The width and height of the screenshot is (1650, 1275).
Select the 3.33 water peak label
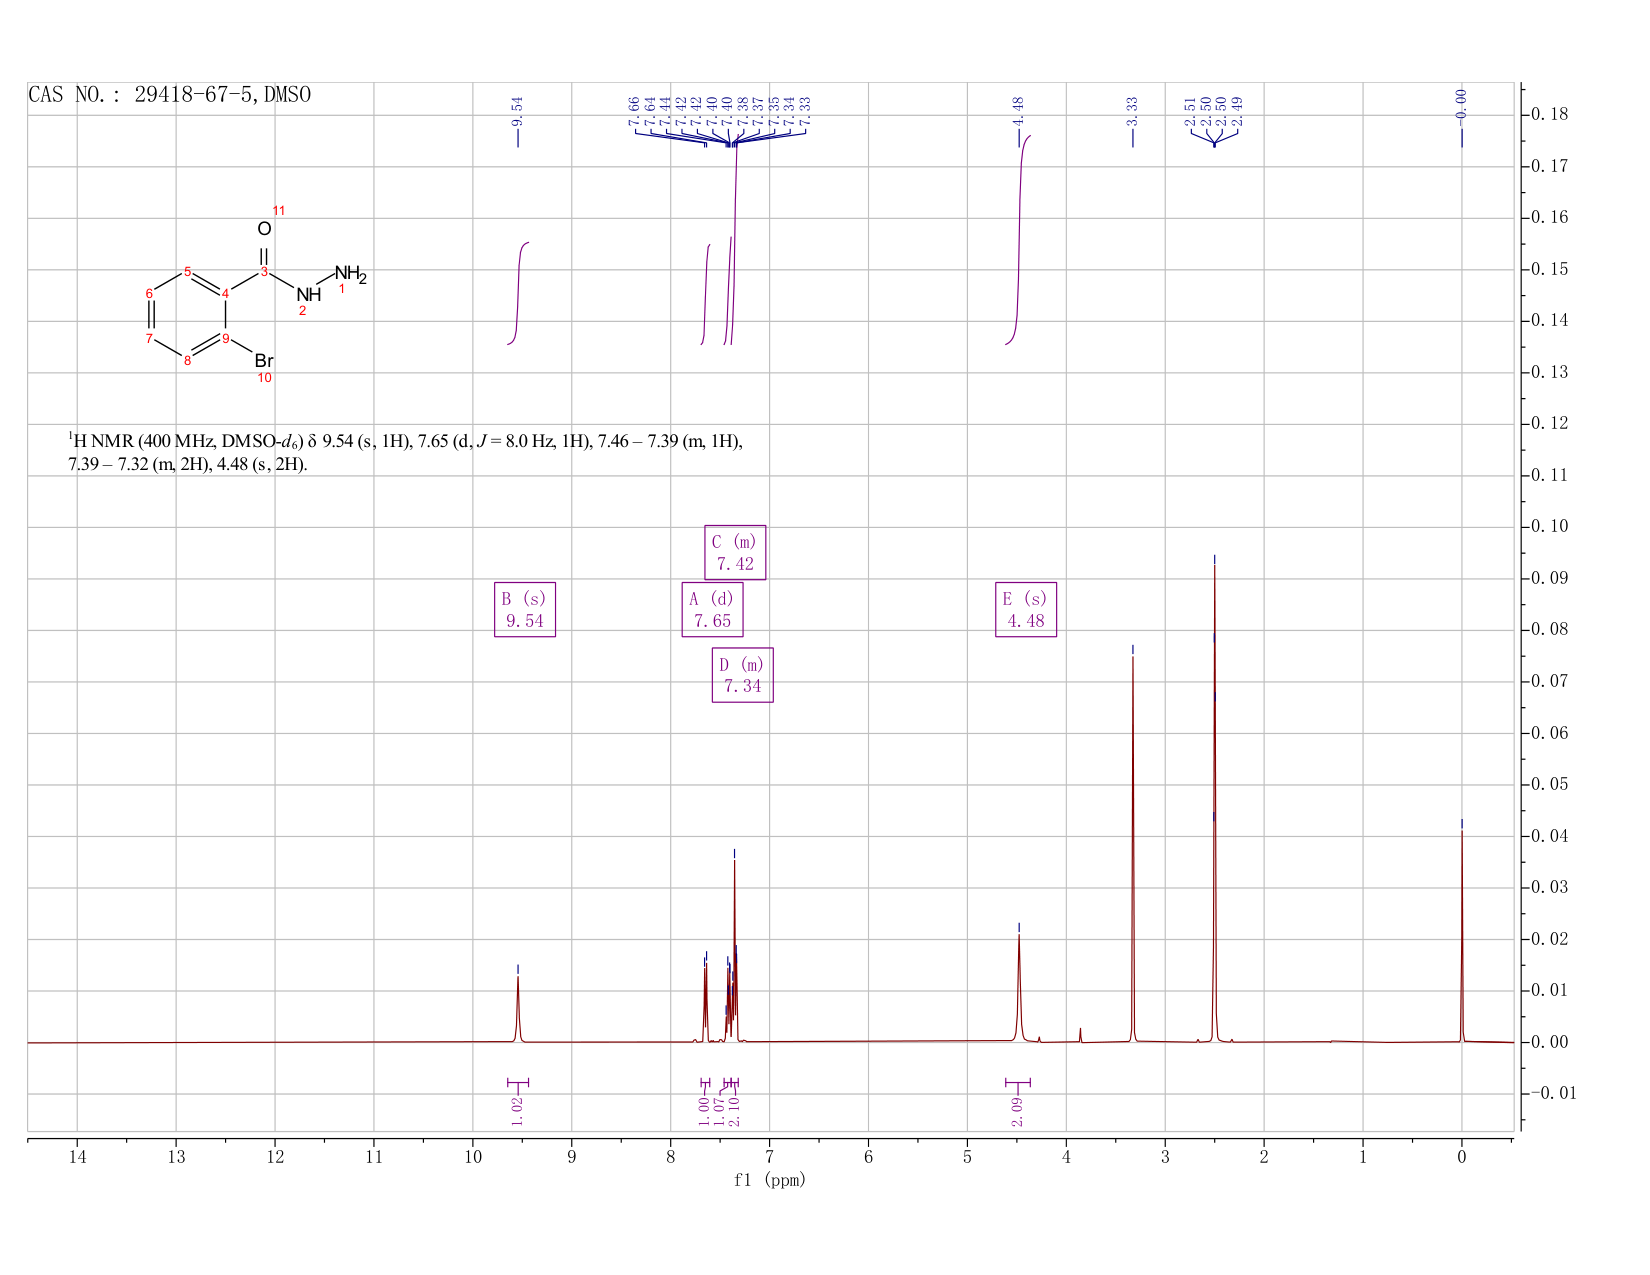click(1132, 111)
